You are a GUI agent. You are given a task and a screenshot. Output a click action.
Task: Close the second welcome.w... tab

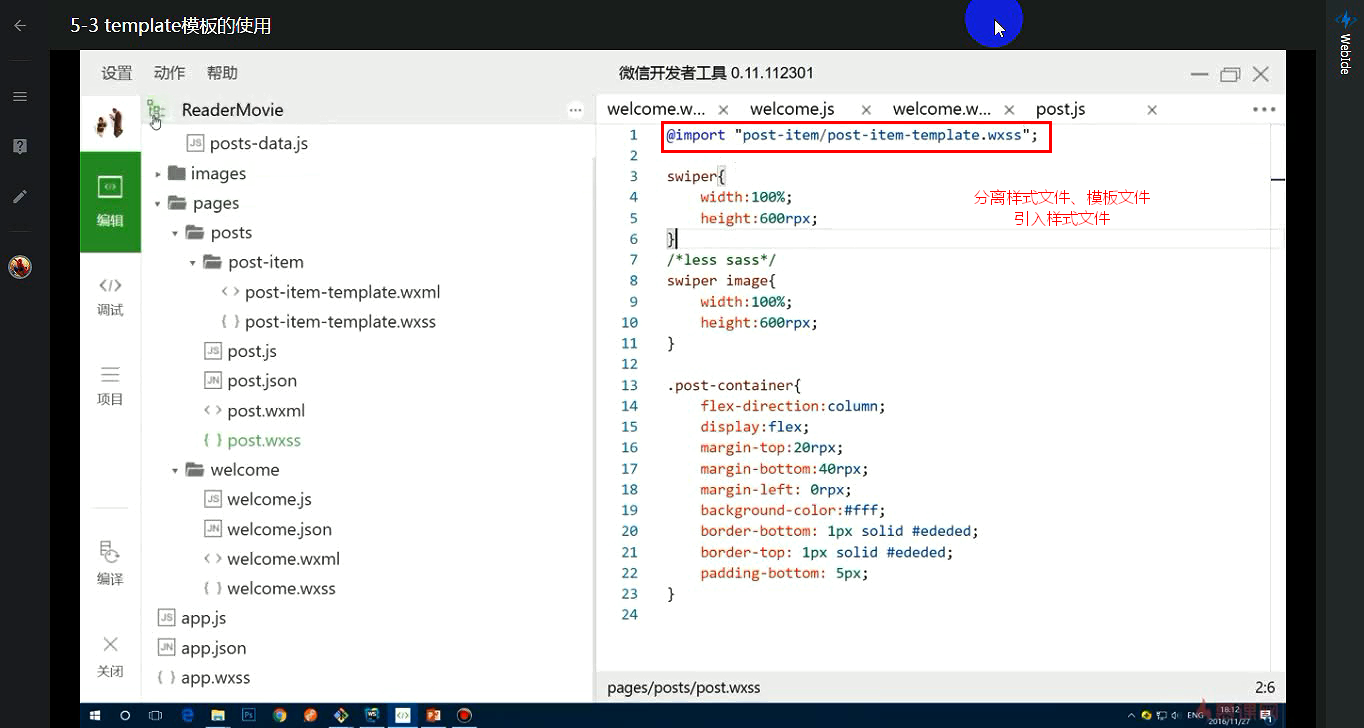tap(1009, 110)
